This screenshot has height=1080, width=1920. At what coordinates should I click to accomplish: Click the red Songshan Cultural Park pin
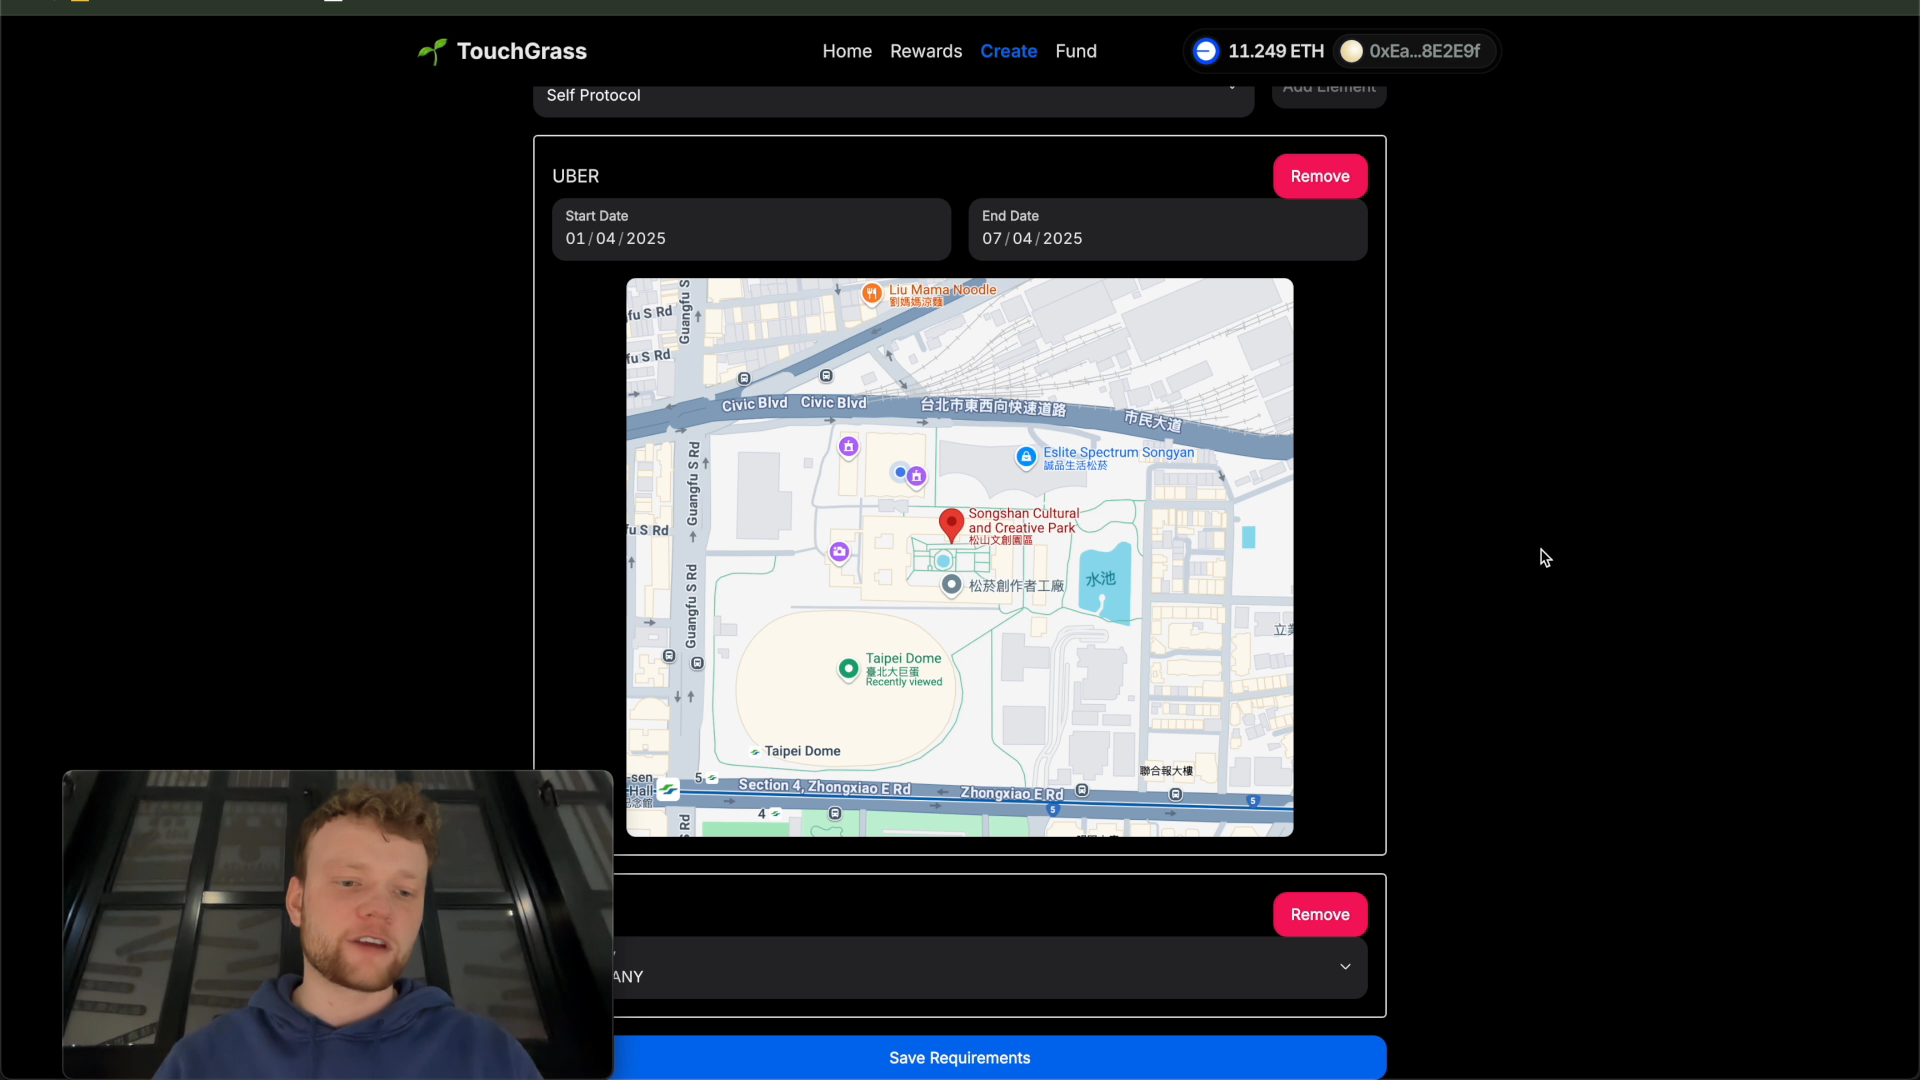[951, 524]
